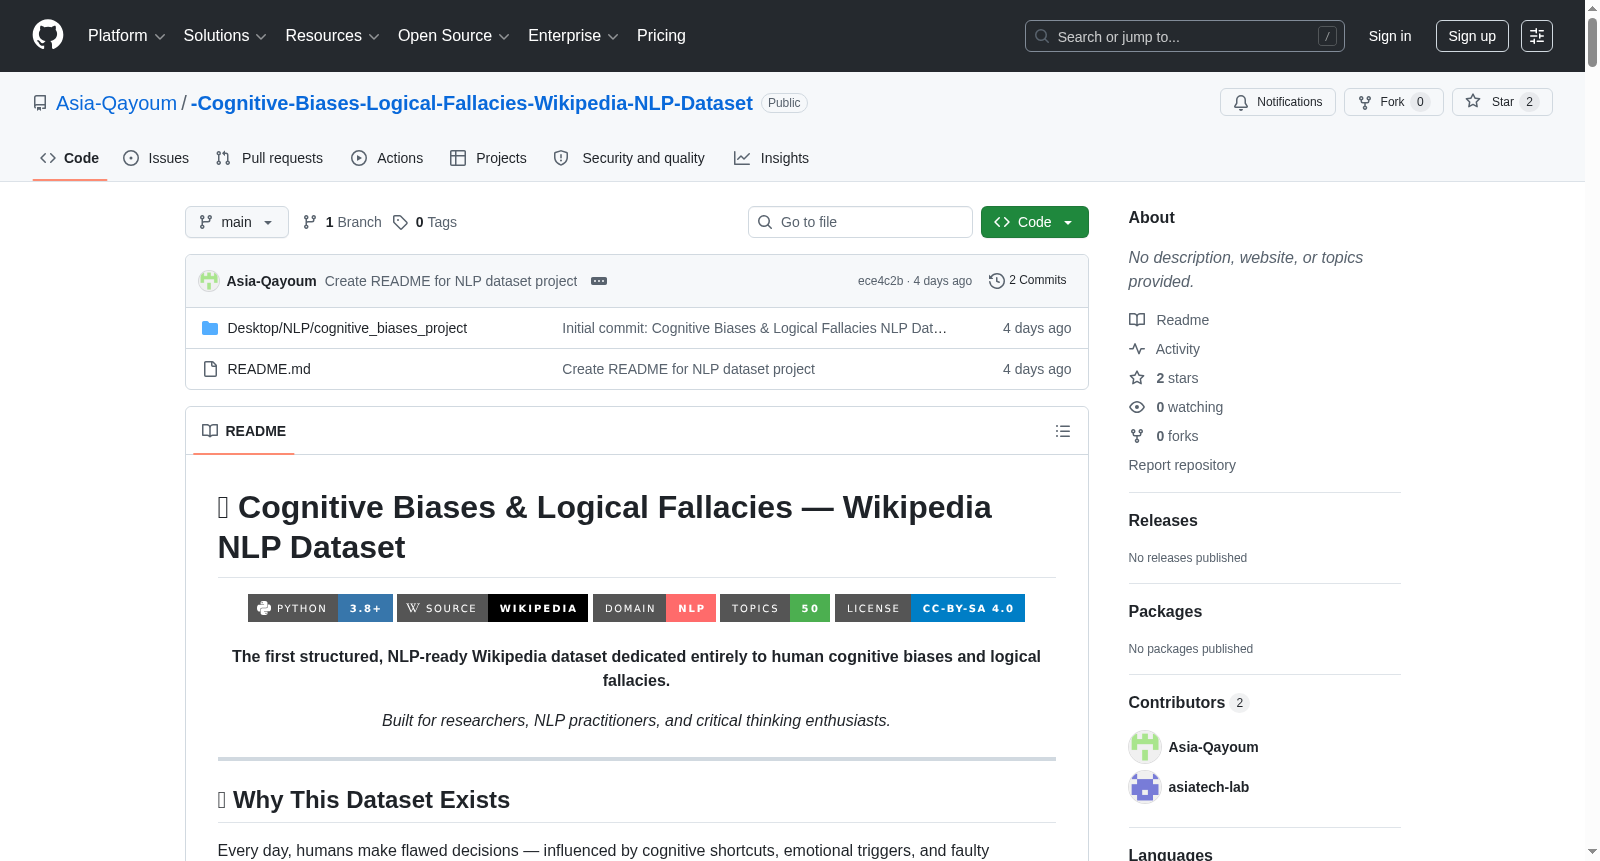Open the Pull requests tab
1600x861 pixels.
(x=269, y=158)
